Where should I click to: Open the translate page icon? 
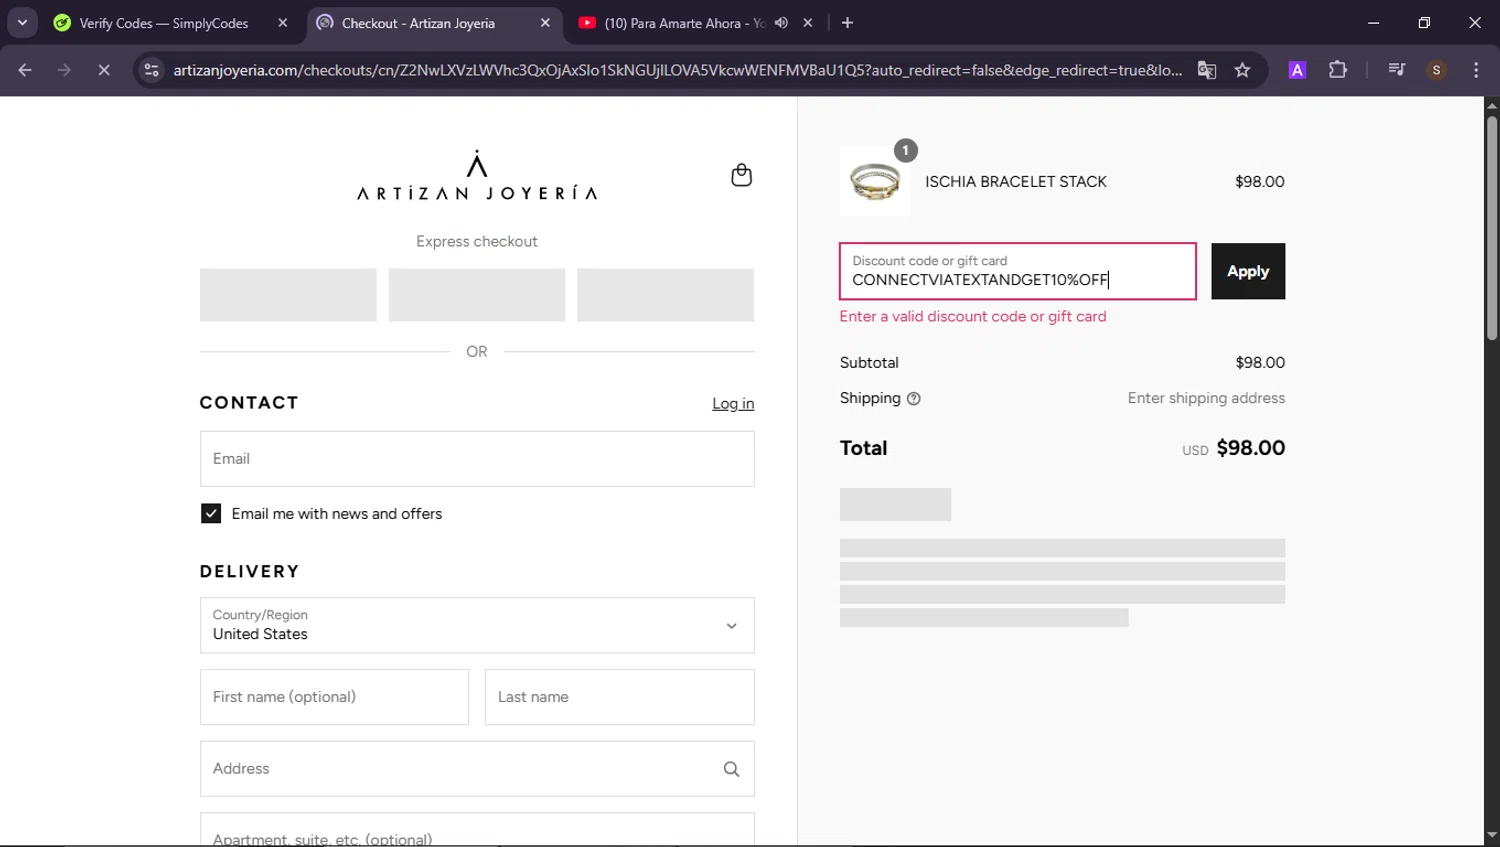[x=1207, y=70]
